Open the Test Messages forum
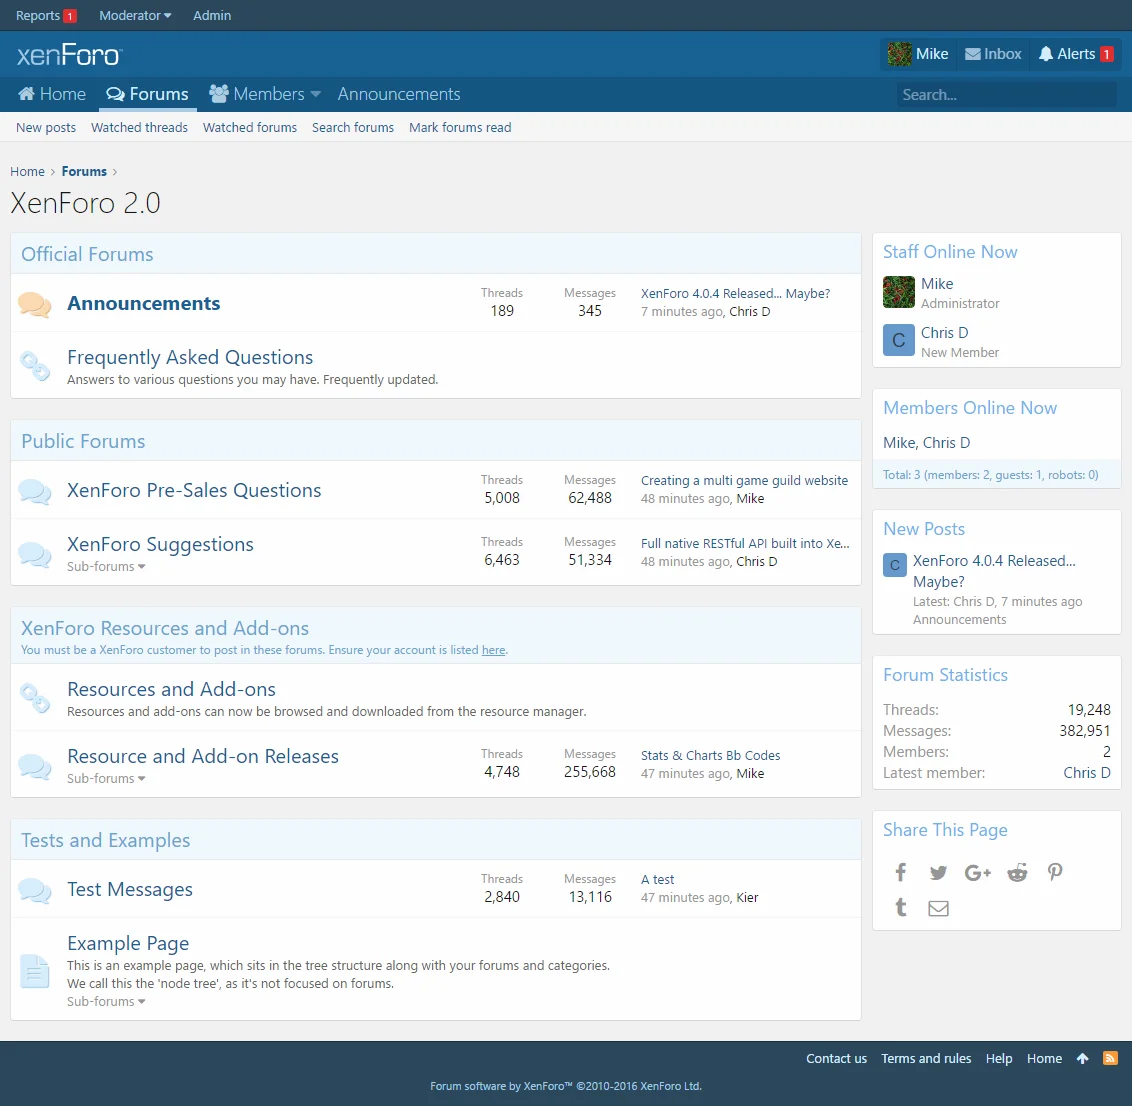The image size is (1132, 1106). coord(130,889)
